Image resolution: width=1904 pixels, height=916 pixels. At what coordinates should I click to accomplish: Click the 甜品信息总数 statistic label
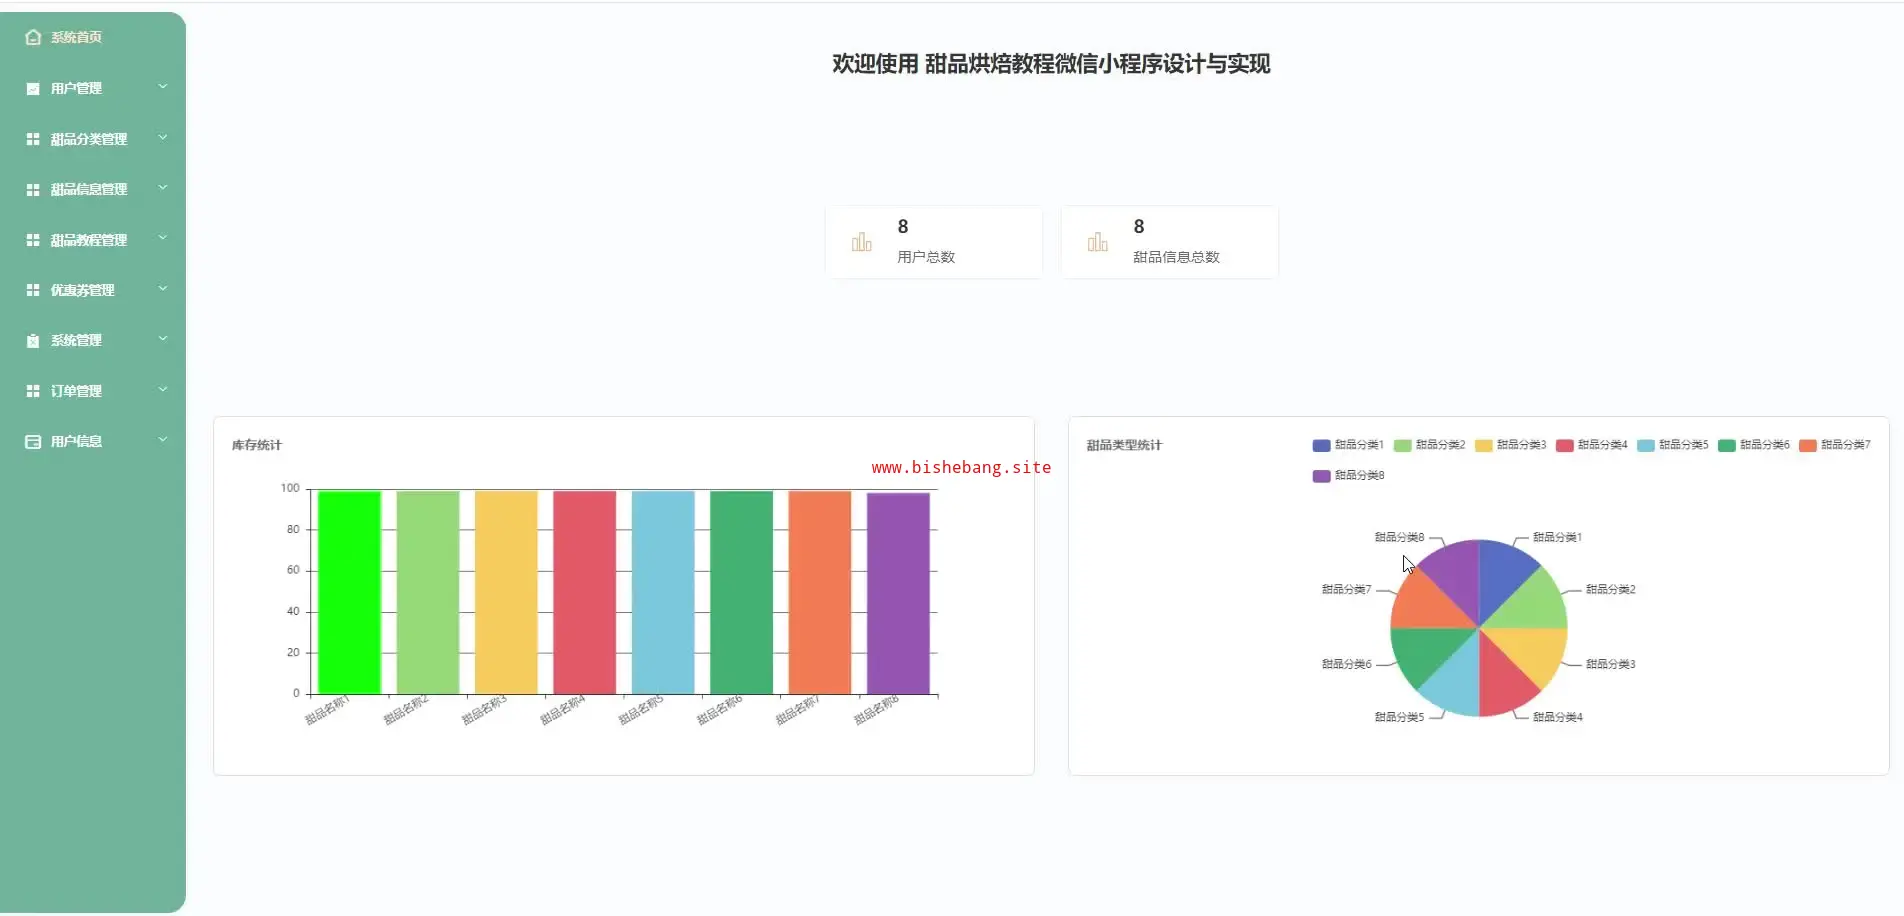point(1176,257)
